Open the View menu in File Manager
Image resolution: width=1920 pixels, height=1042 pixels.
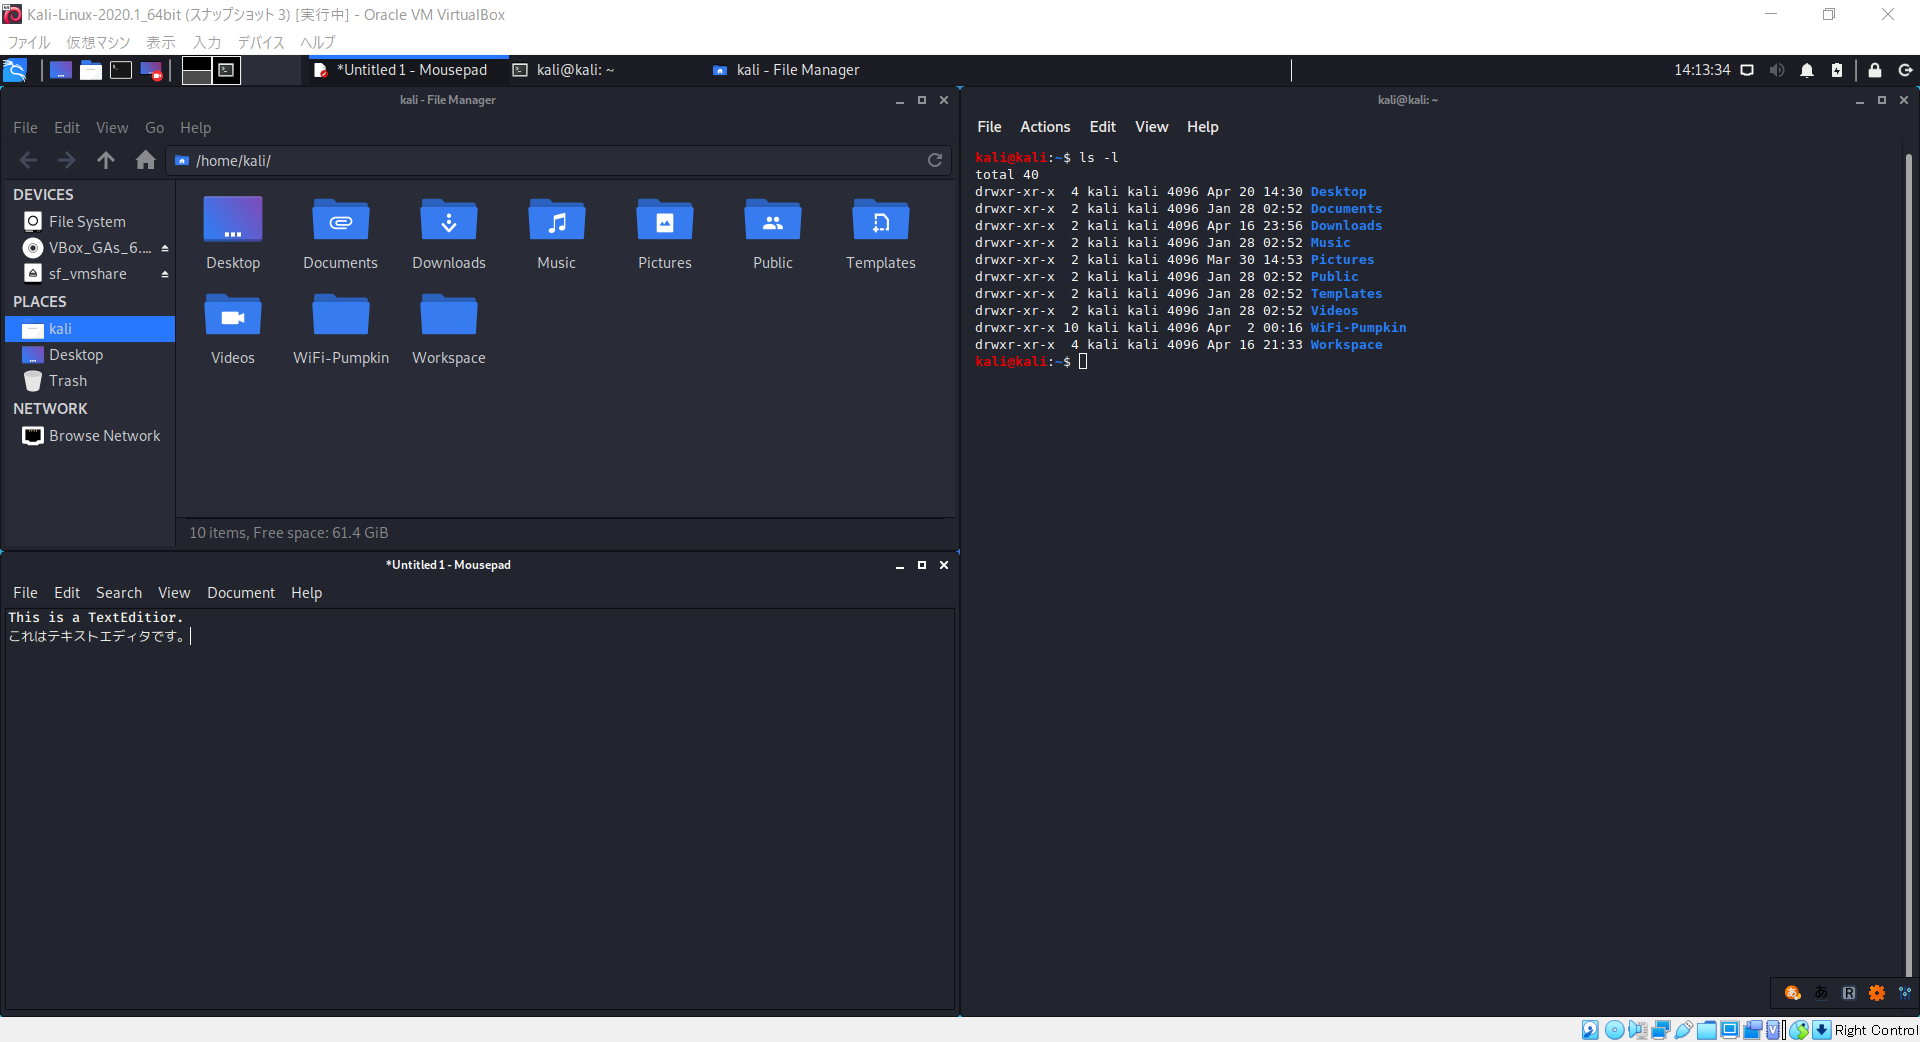click(112, 128)
